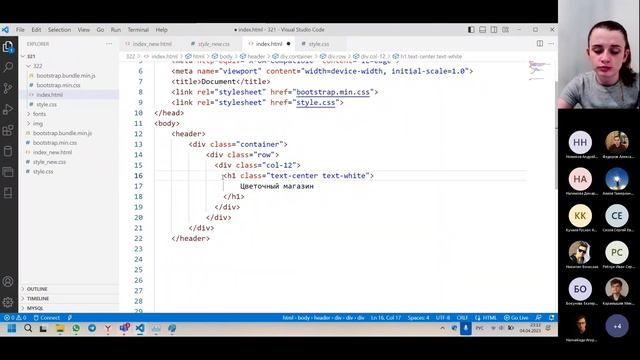Open Customize Layout icon in title bar
Screen dimensions: 640x360
[x=505, y=30]
